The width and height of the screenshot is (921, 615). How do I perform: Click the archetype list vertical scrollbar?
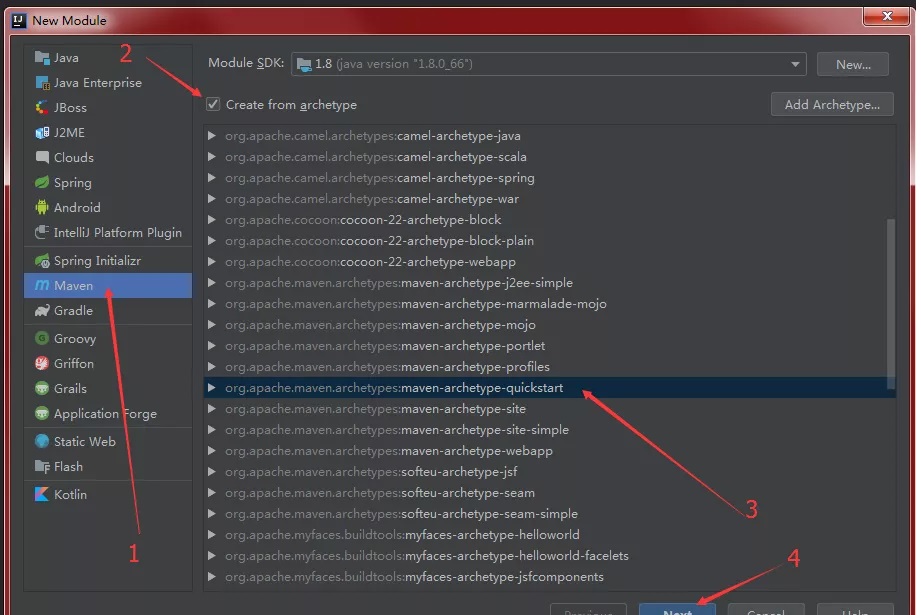pyautogui.click(x=891, y=304)
